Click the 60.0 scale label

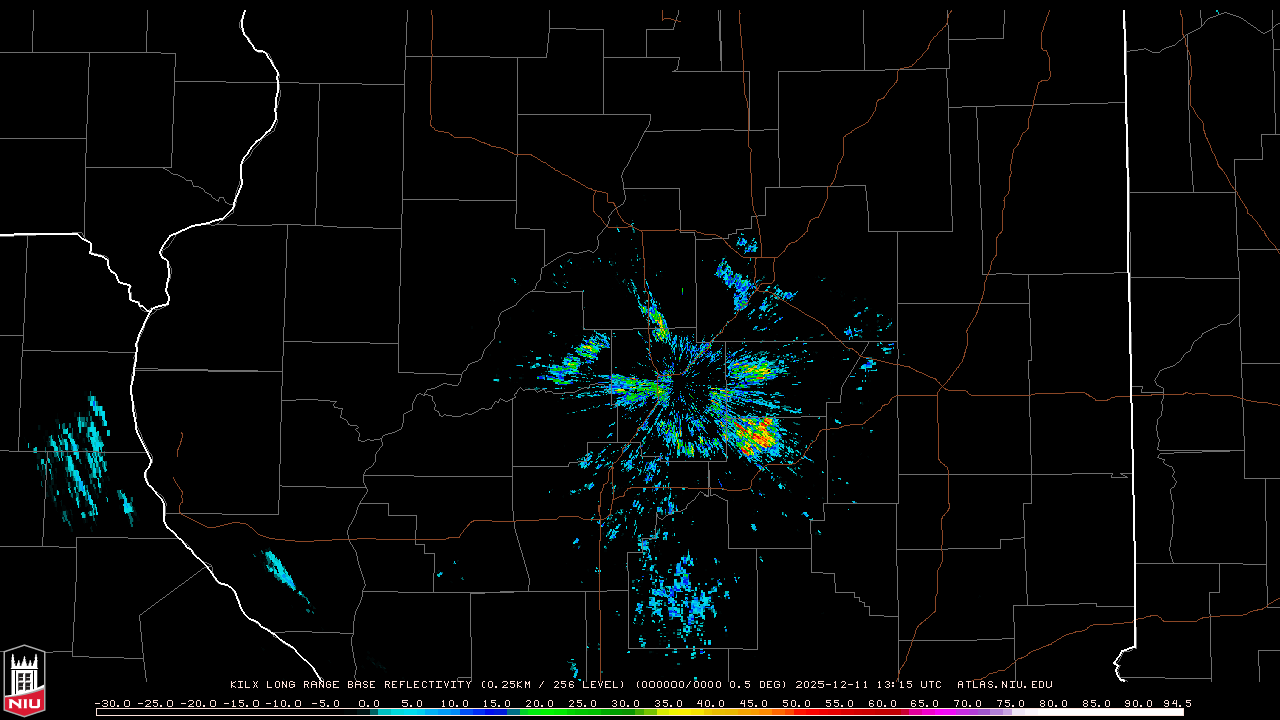tap(883, 703)
